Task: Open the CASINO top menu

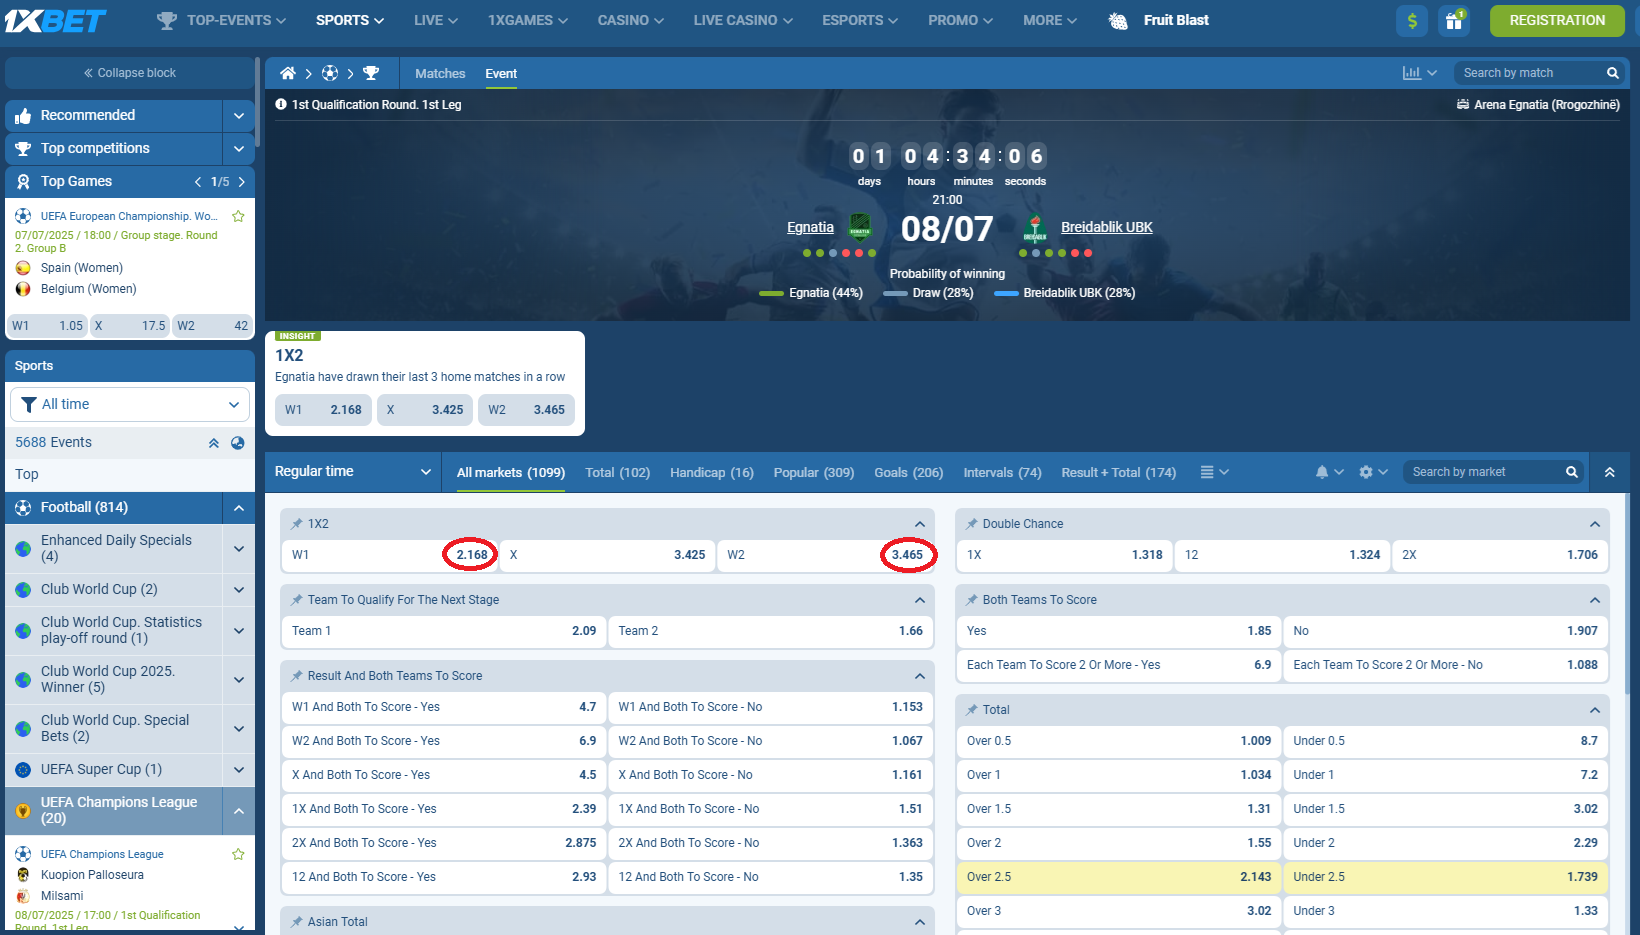Action: coord(631,20)
